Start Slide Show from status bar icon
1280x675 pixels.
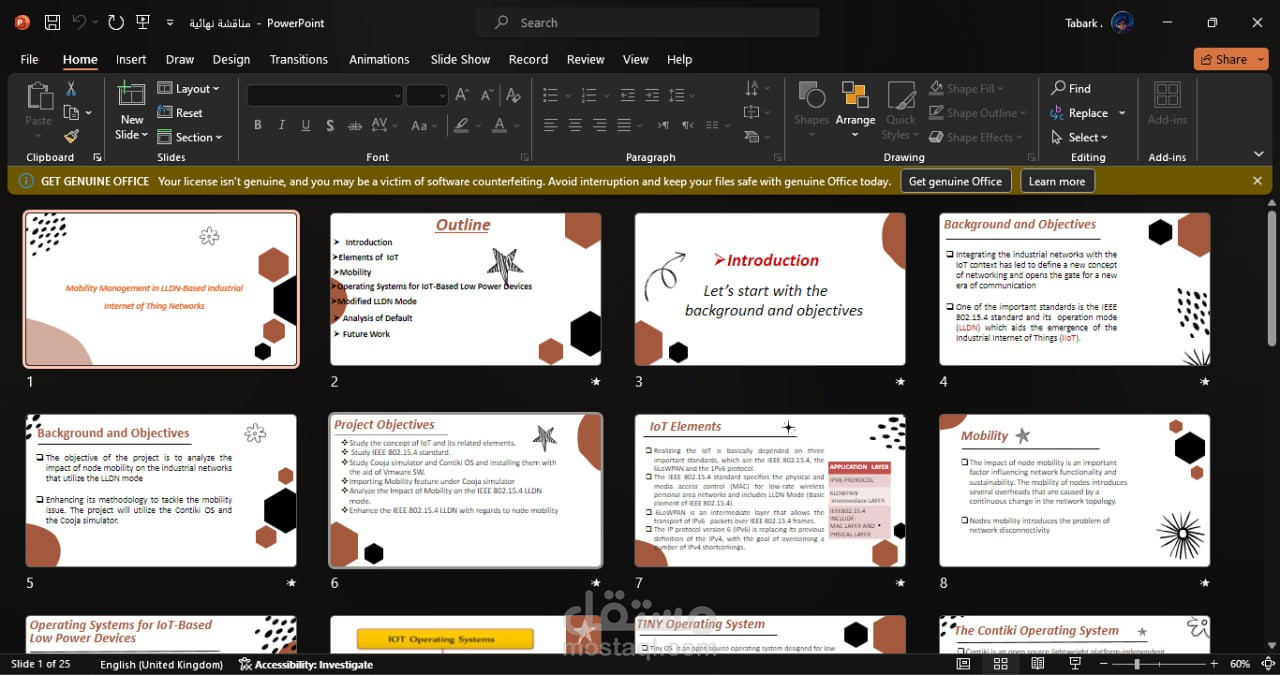pos(1075,664)
